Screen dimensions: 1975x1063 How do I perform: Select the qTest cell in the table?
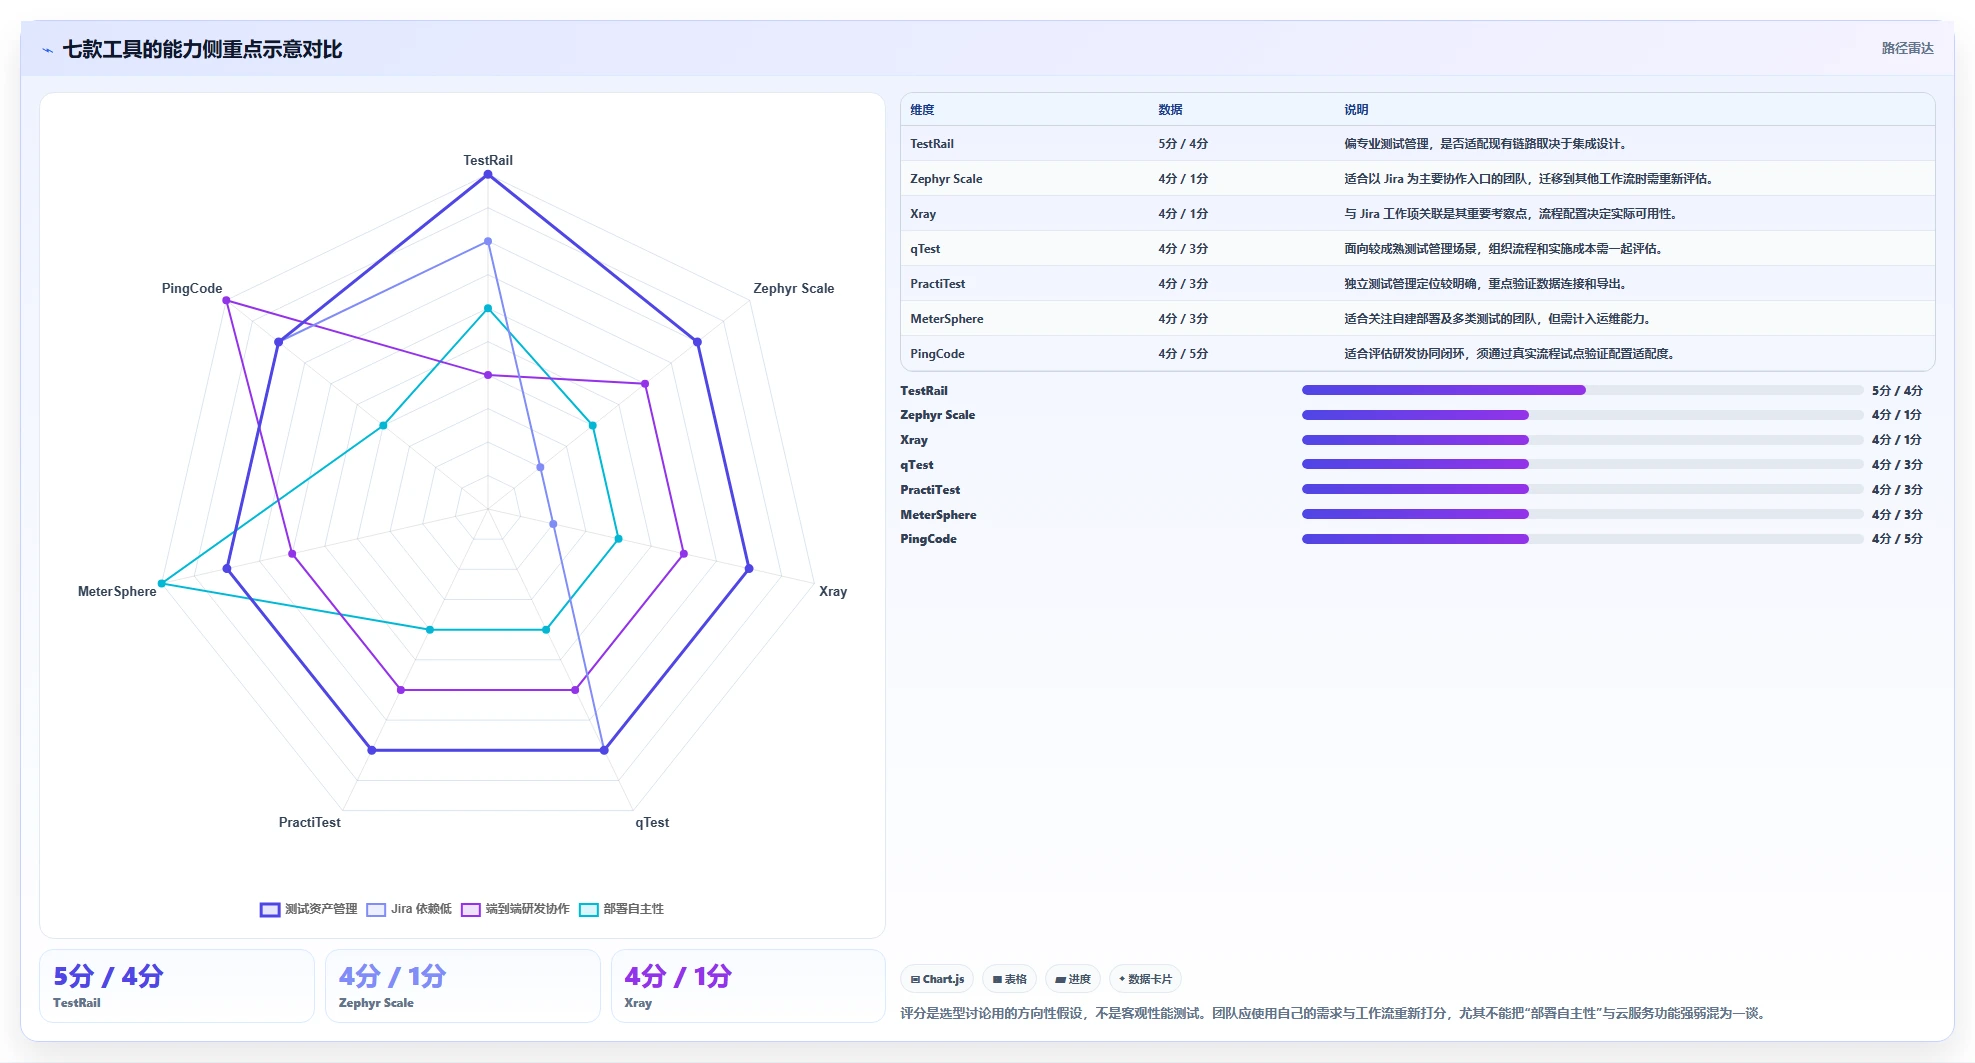click(925, 249)
